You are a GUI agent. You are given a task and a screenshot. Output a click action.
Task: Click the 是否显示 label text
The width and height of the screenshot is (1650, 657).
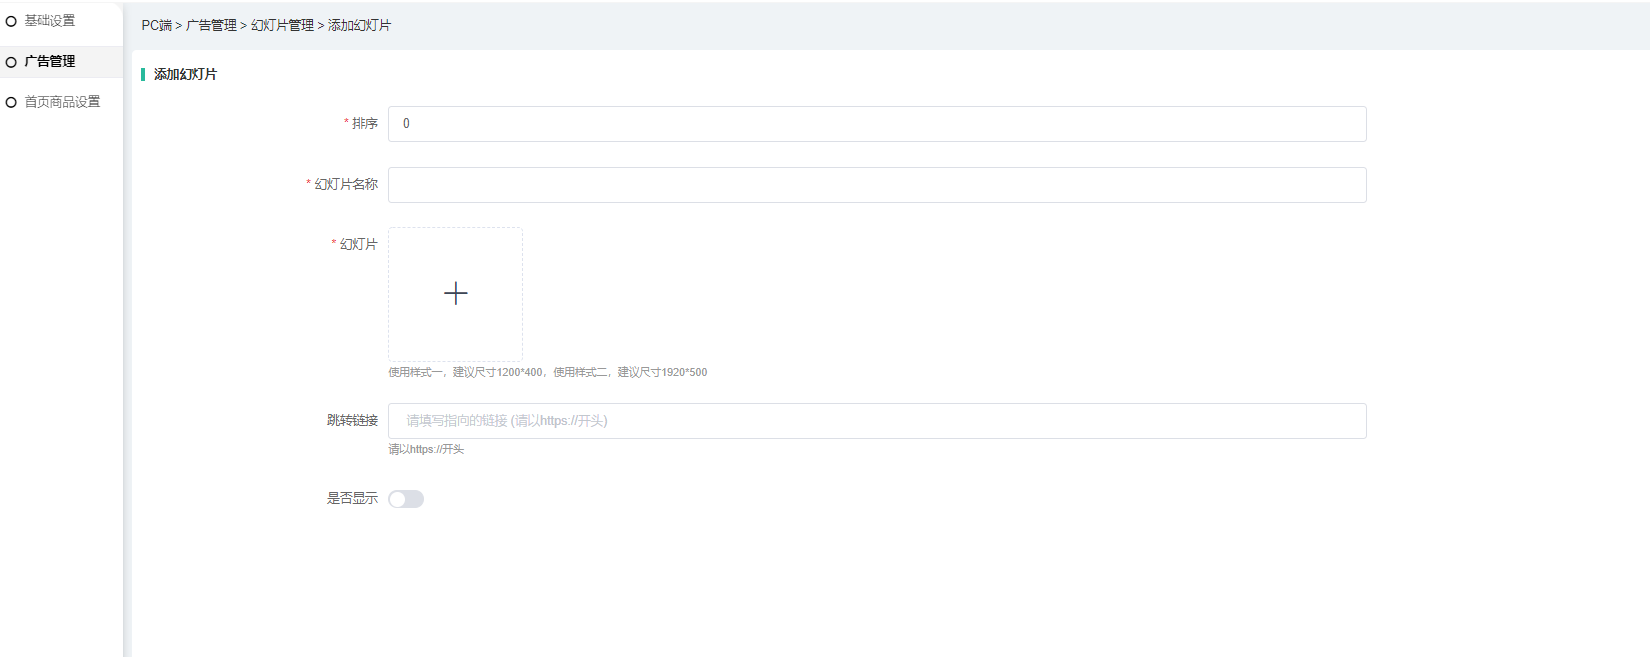[352, 498]
